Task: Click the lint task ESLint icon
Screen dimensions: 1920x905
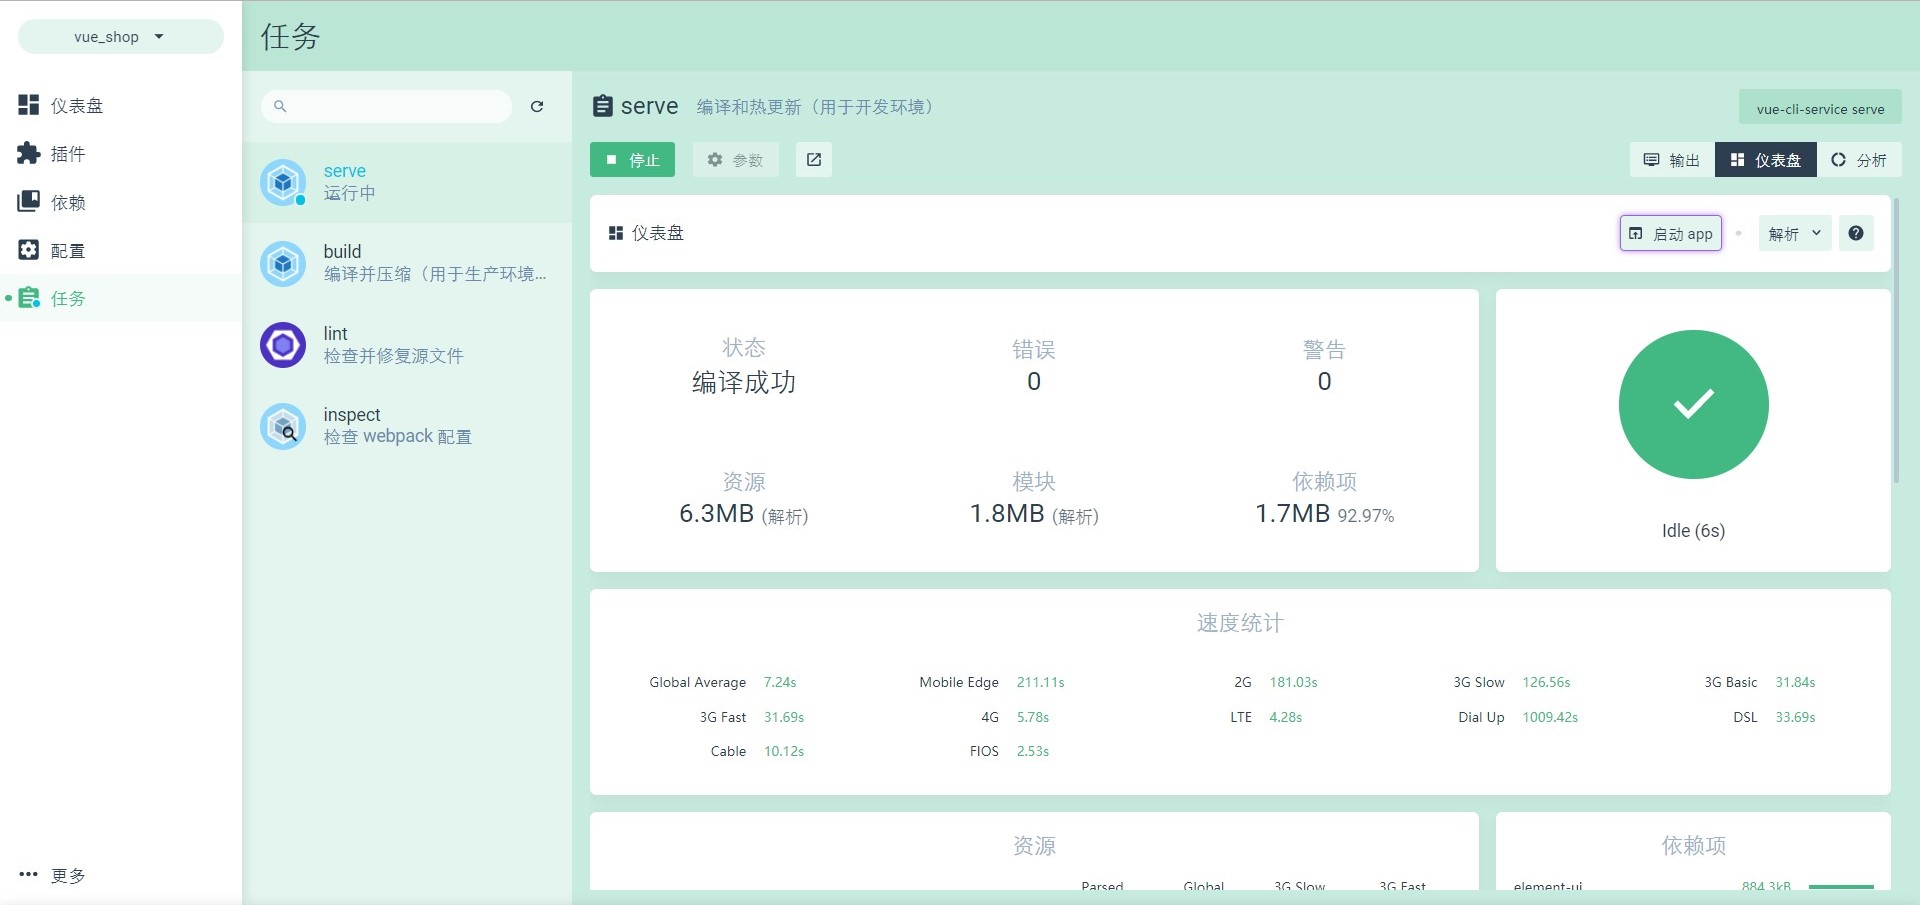Action: pos(283,345)
